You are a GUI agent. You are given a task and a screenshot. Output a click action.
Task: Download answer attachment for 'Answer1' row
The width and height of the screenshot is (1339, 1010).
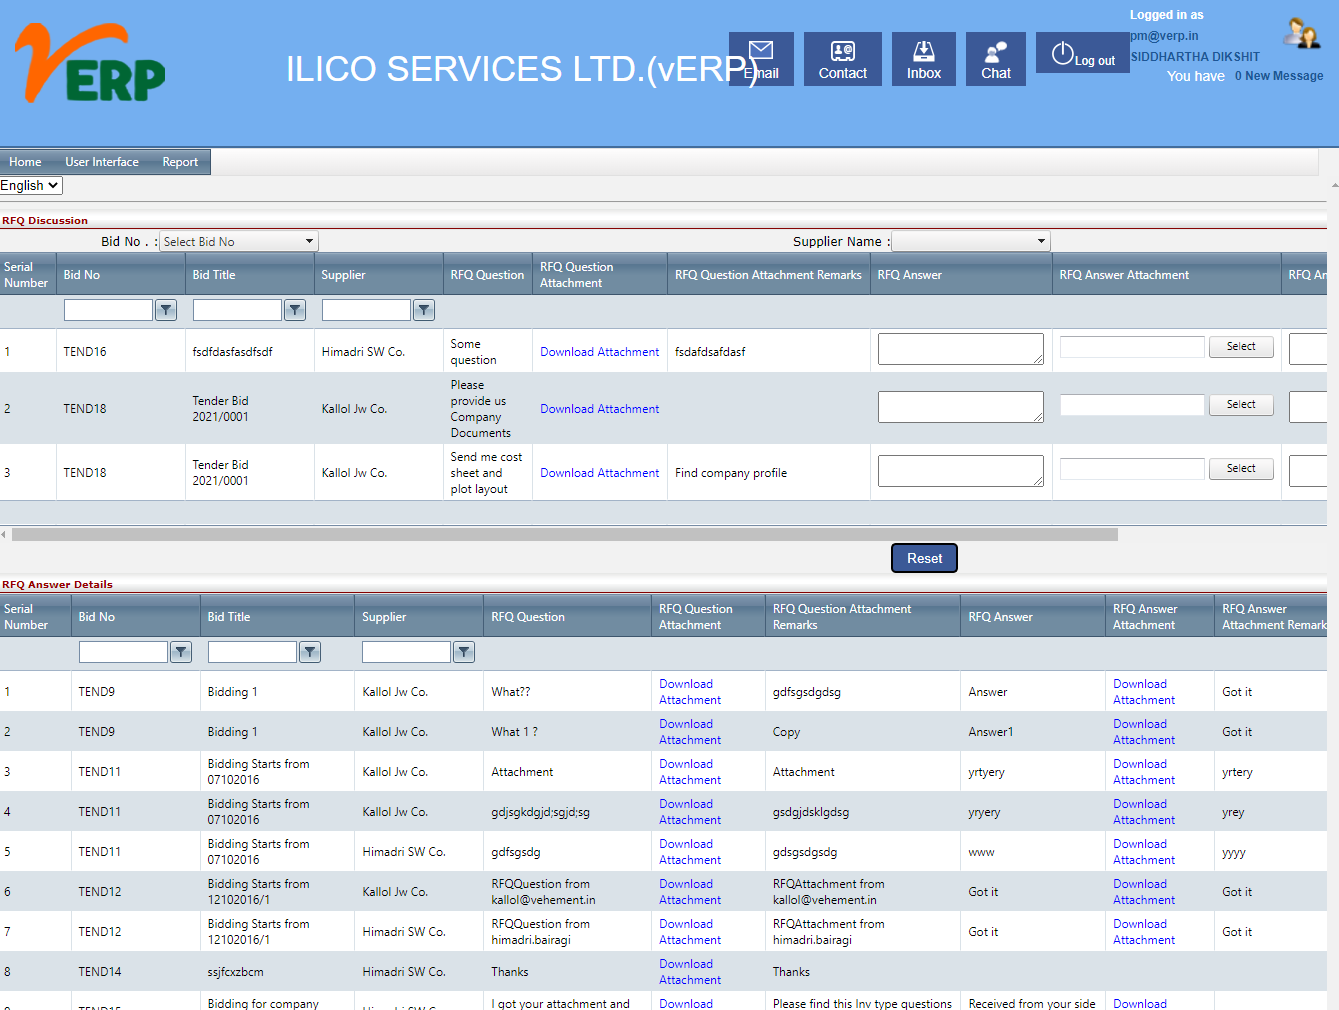pyautogui.click(x=1144, y=732)
